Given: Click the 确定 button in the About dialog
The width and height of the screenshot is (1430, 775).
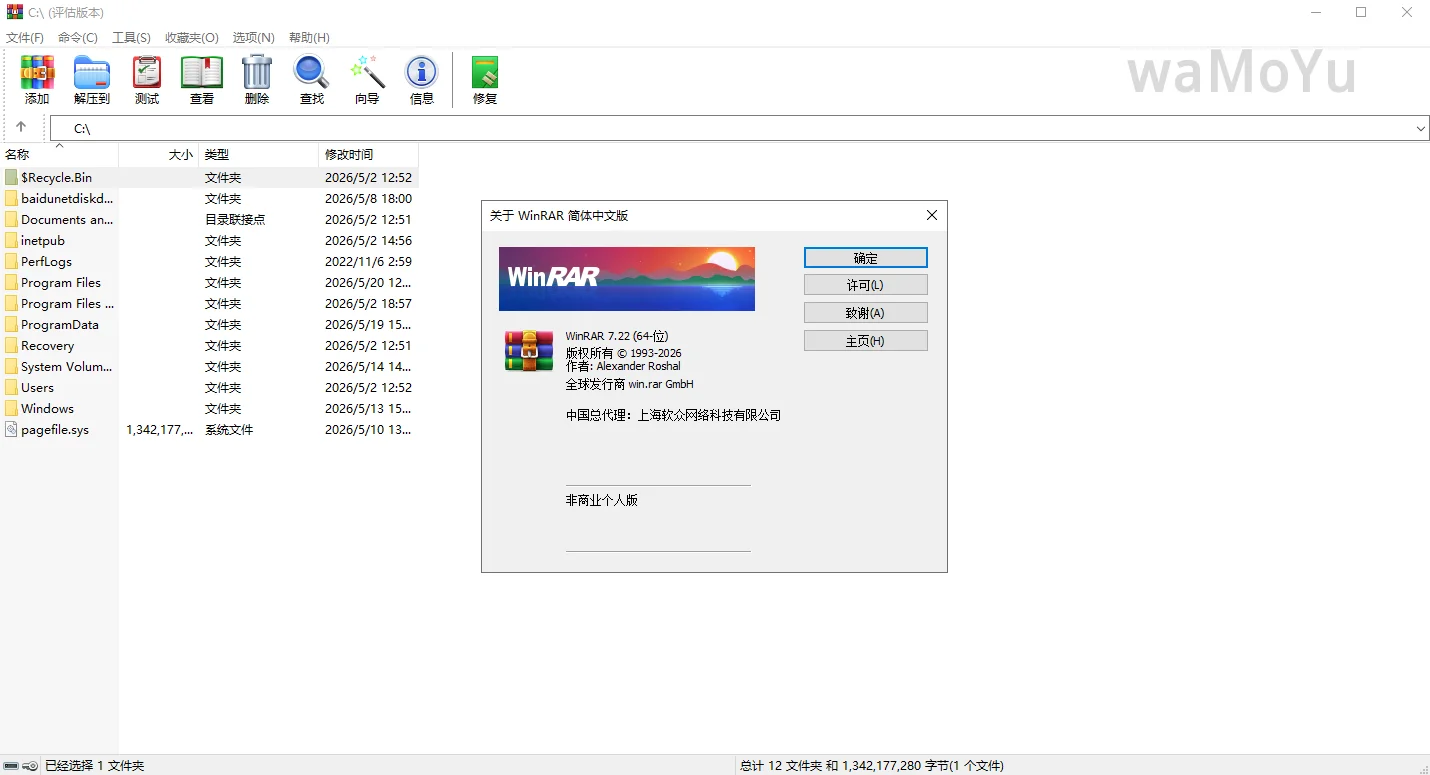Looking at the screenshot, I should pos(866,257).
